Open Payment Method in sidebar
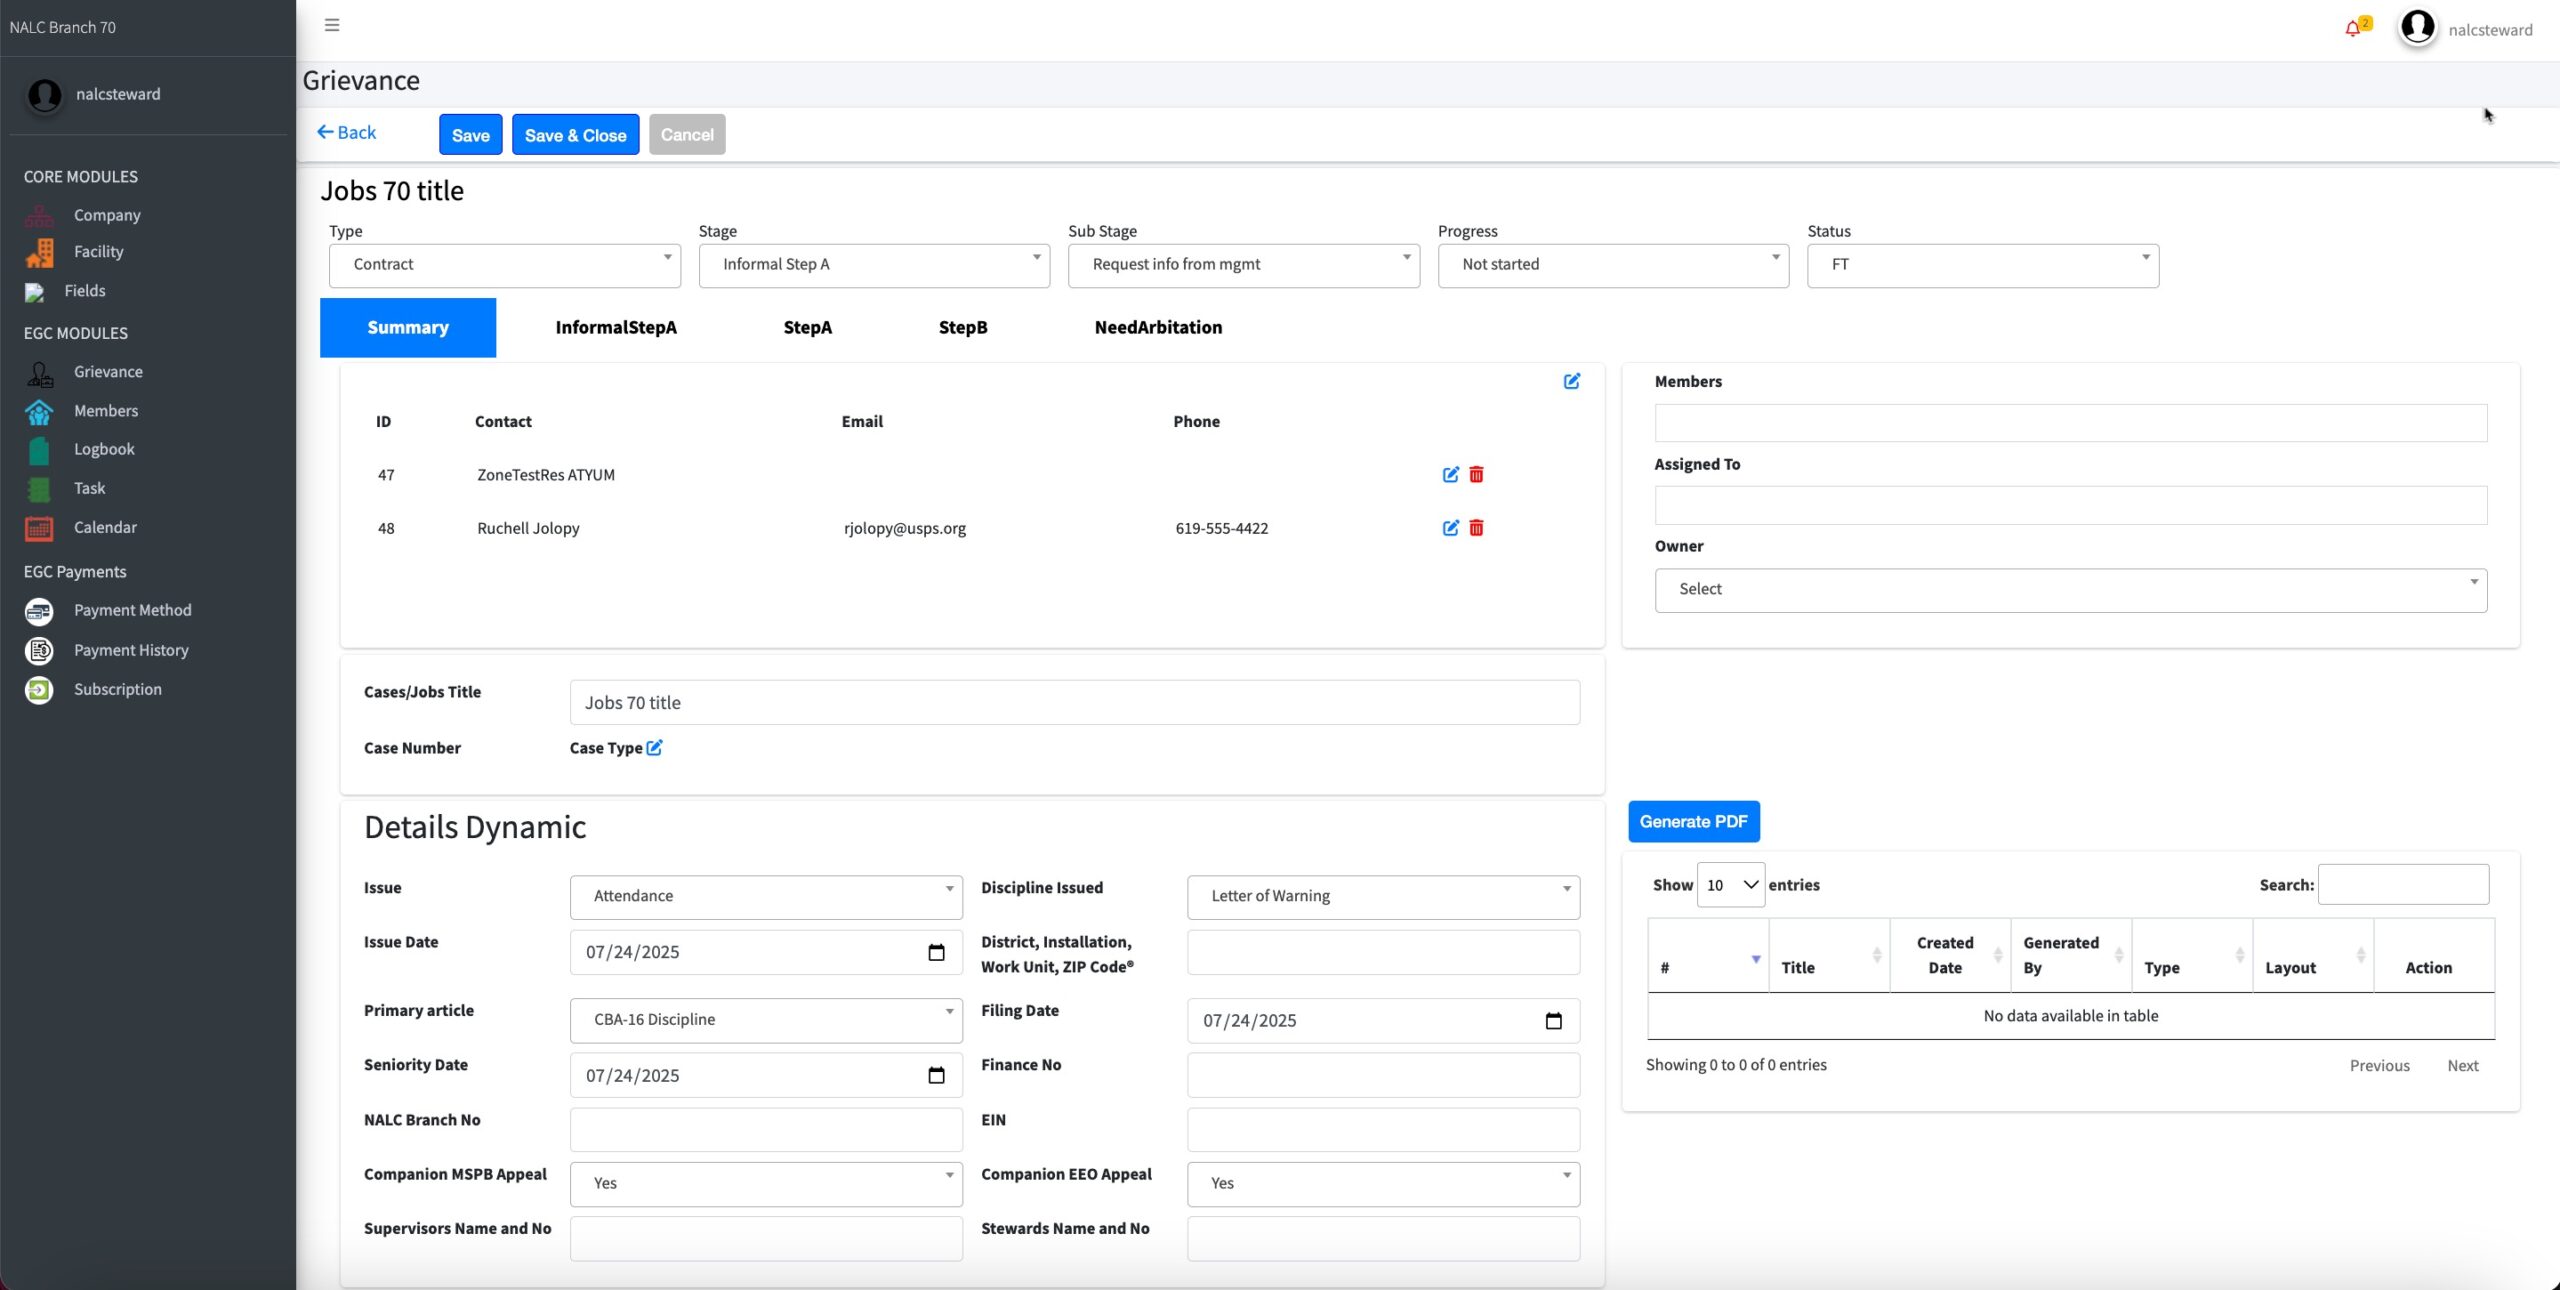2560x1290 pixels. 132,610
